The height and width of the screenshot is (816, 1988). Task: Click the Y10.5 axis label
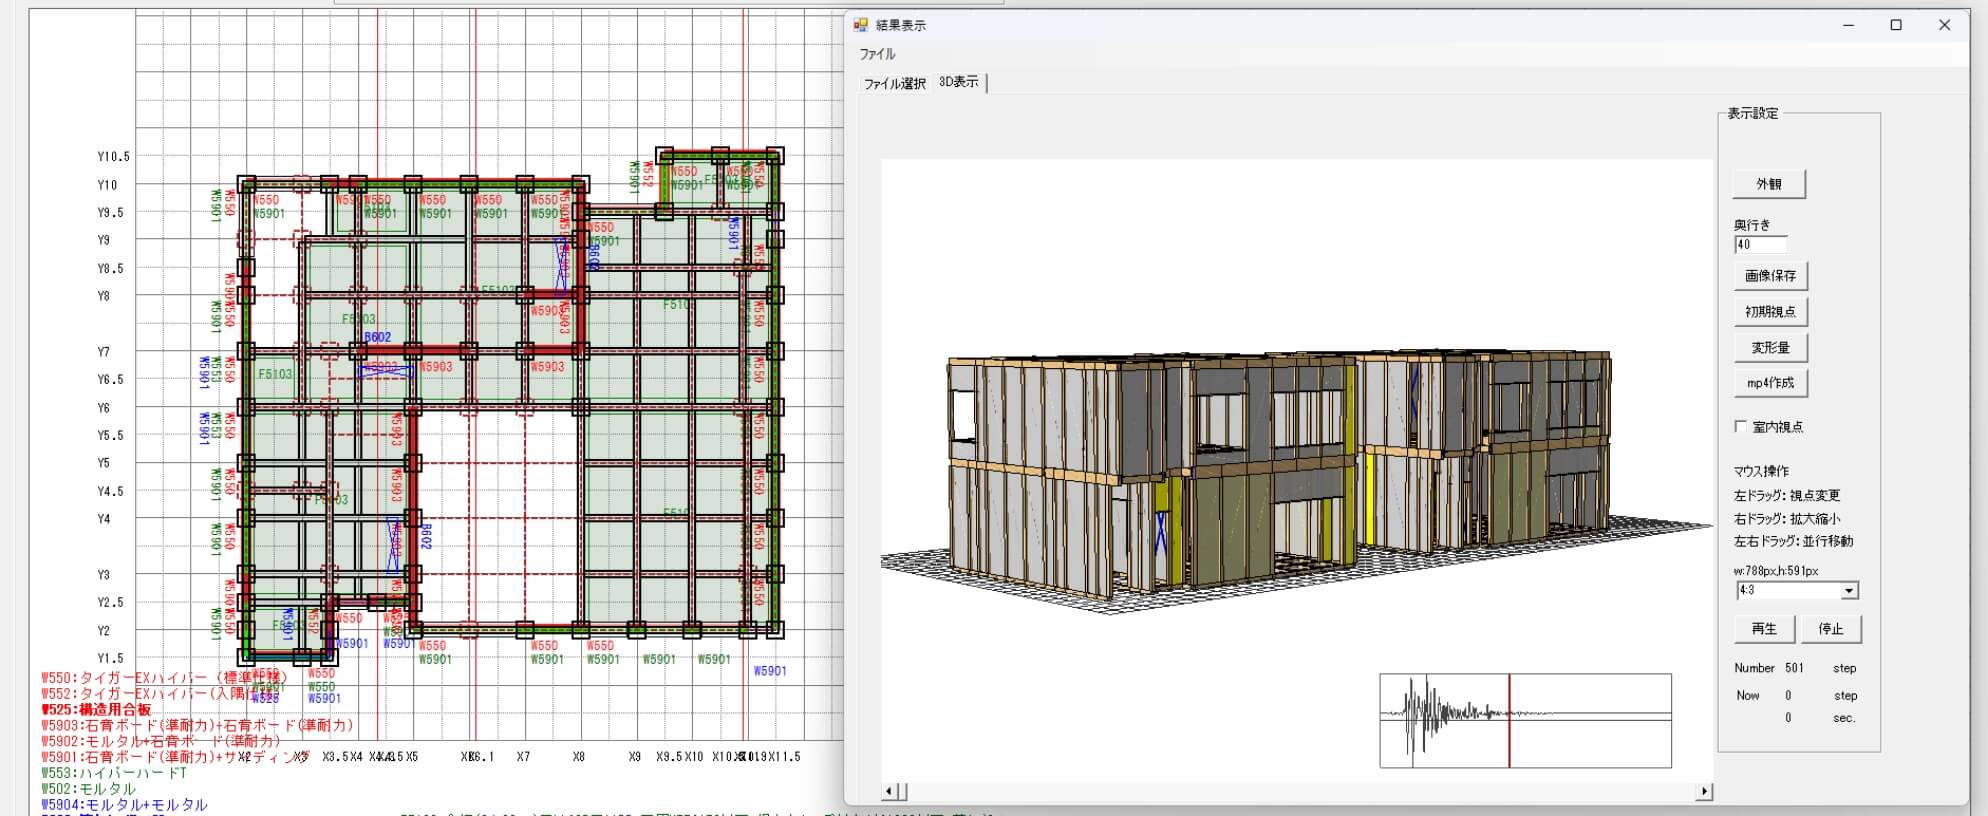pos(113,157)
